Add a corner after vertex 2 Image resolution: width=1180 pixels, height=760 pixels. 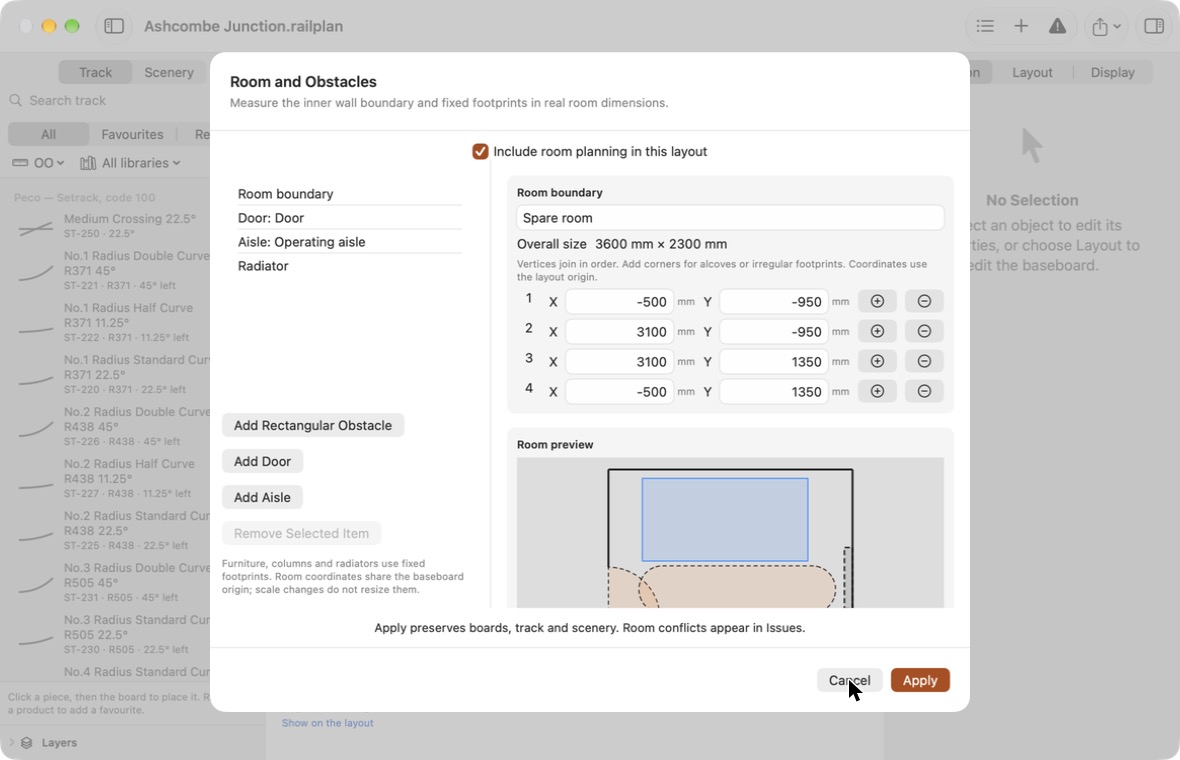877,331
